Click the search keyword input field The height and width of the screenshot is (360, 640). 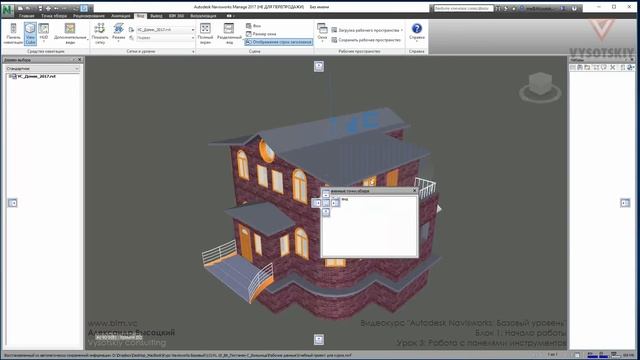click(x=463, y=8)
